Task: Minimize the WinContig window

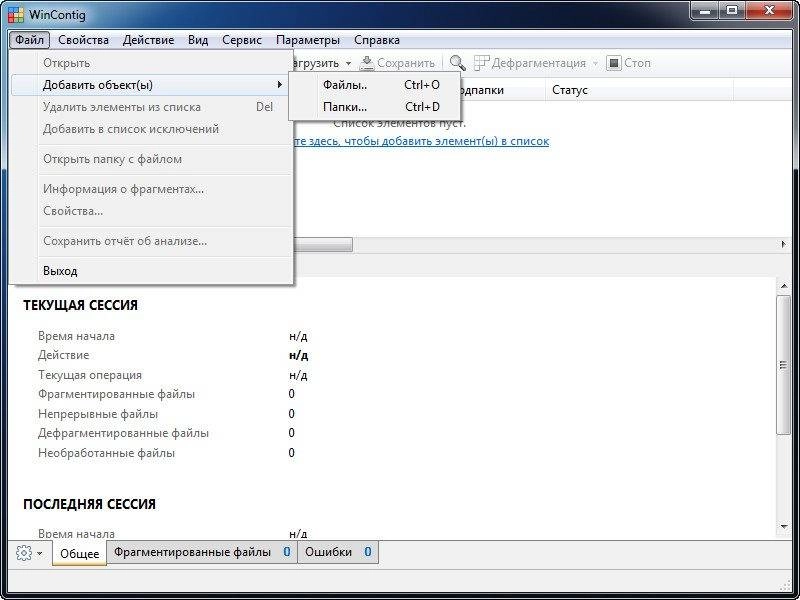Action: pos(706,11)
